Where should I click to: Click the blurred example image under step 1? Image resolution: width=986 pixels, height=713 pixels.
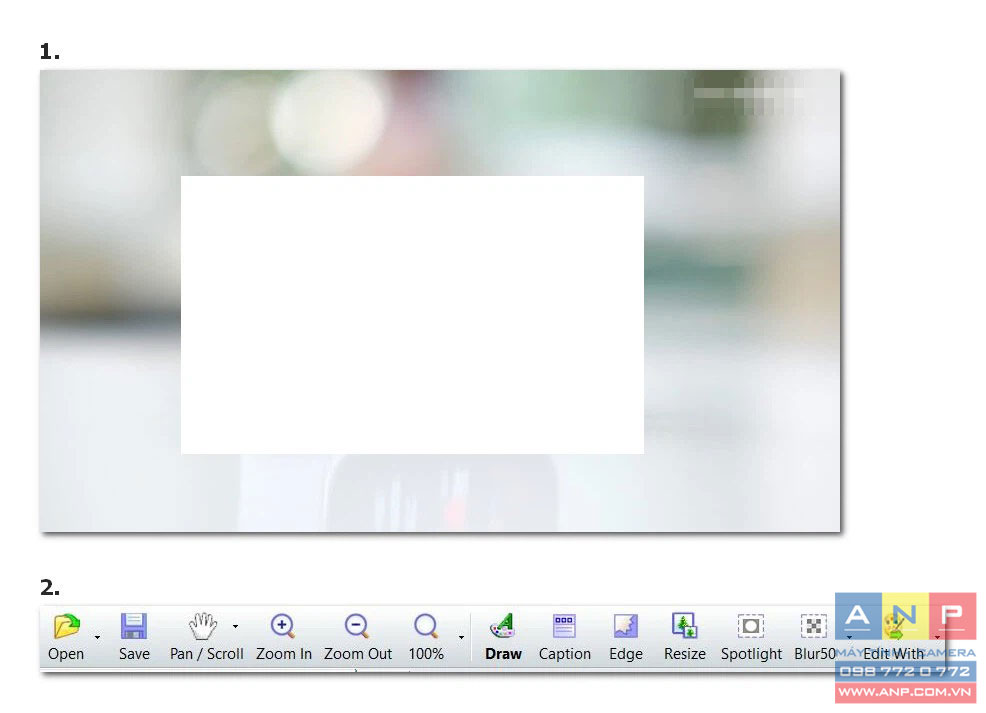440,301
